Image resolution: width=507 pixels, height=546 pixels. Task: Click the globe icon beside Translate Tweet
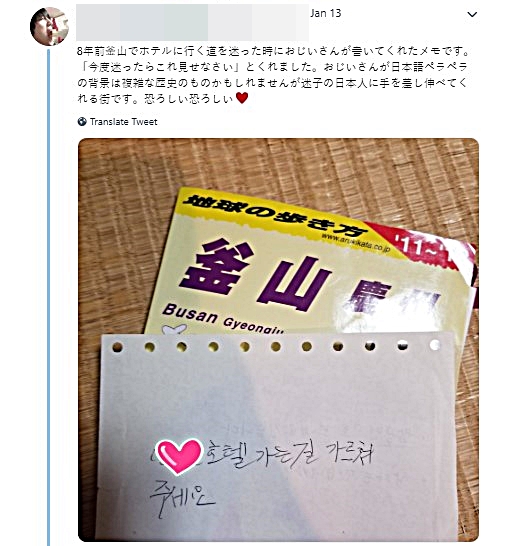pos(82,122)
